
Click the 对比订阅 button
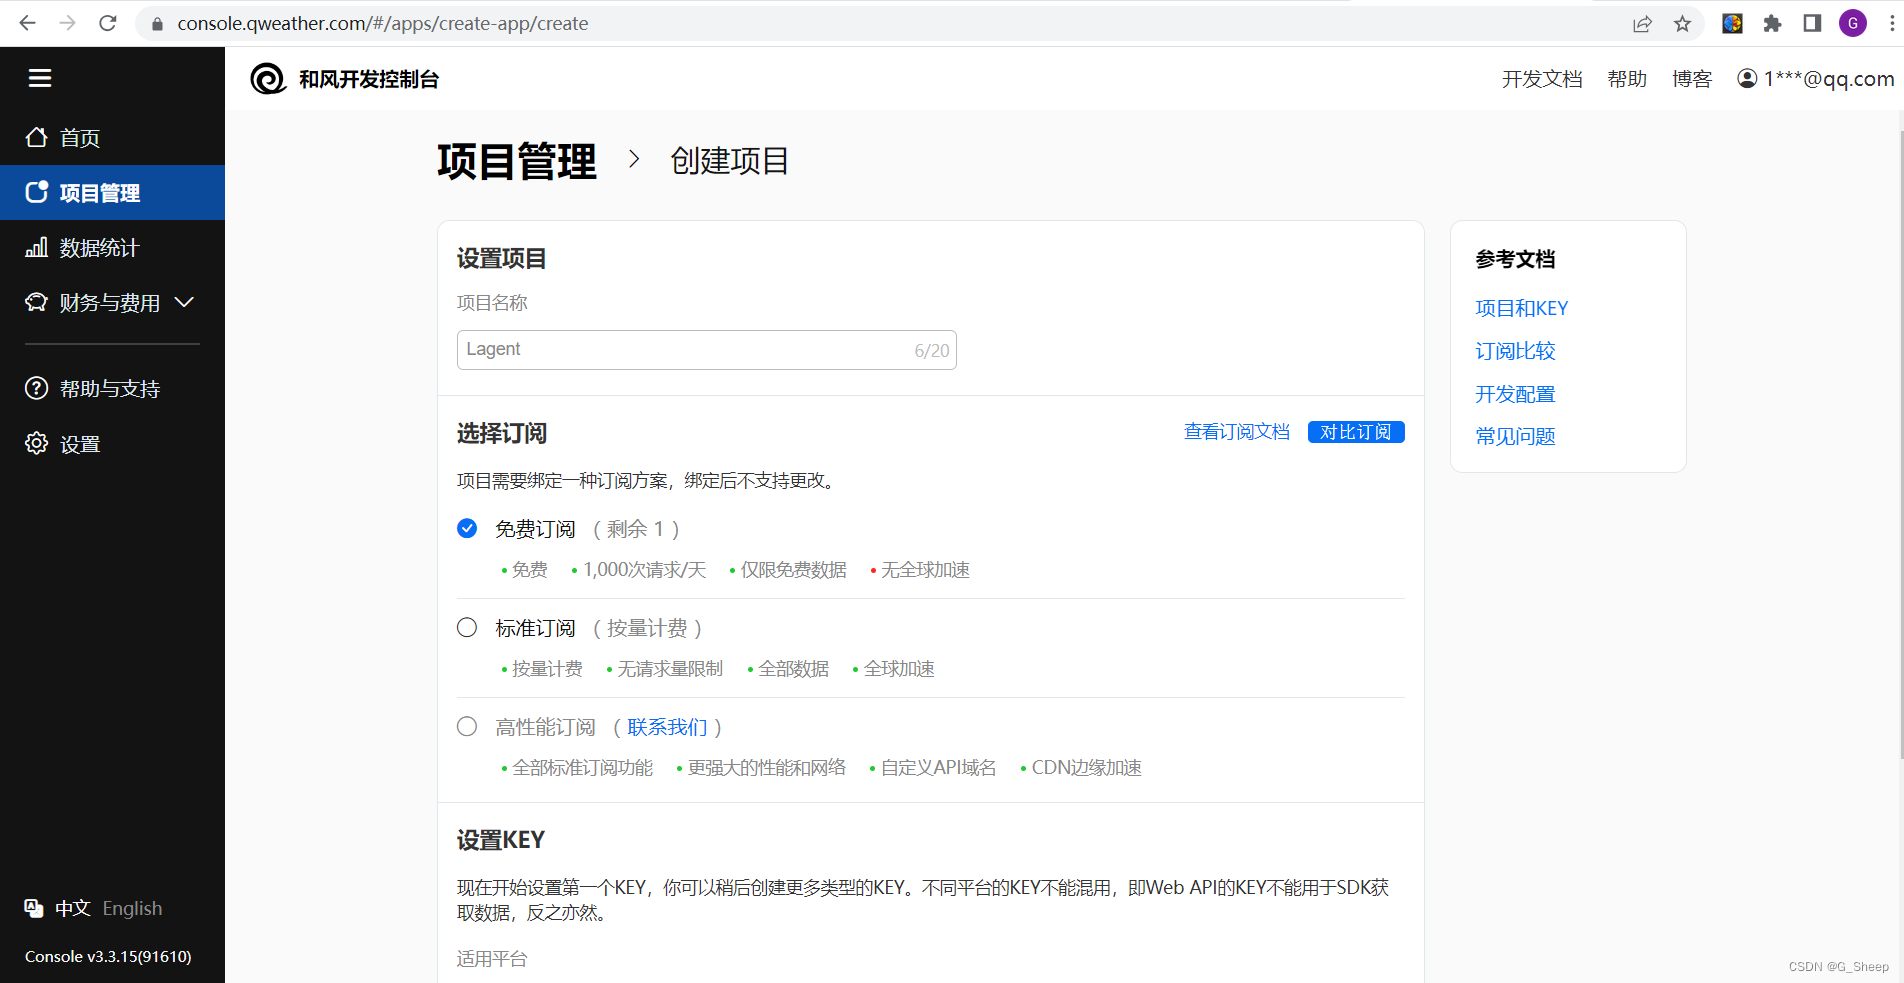click(1356, 432)
